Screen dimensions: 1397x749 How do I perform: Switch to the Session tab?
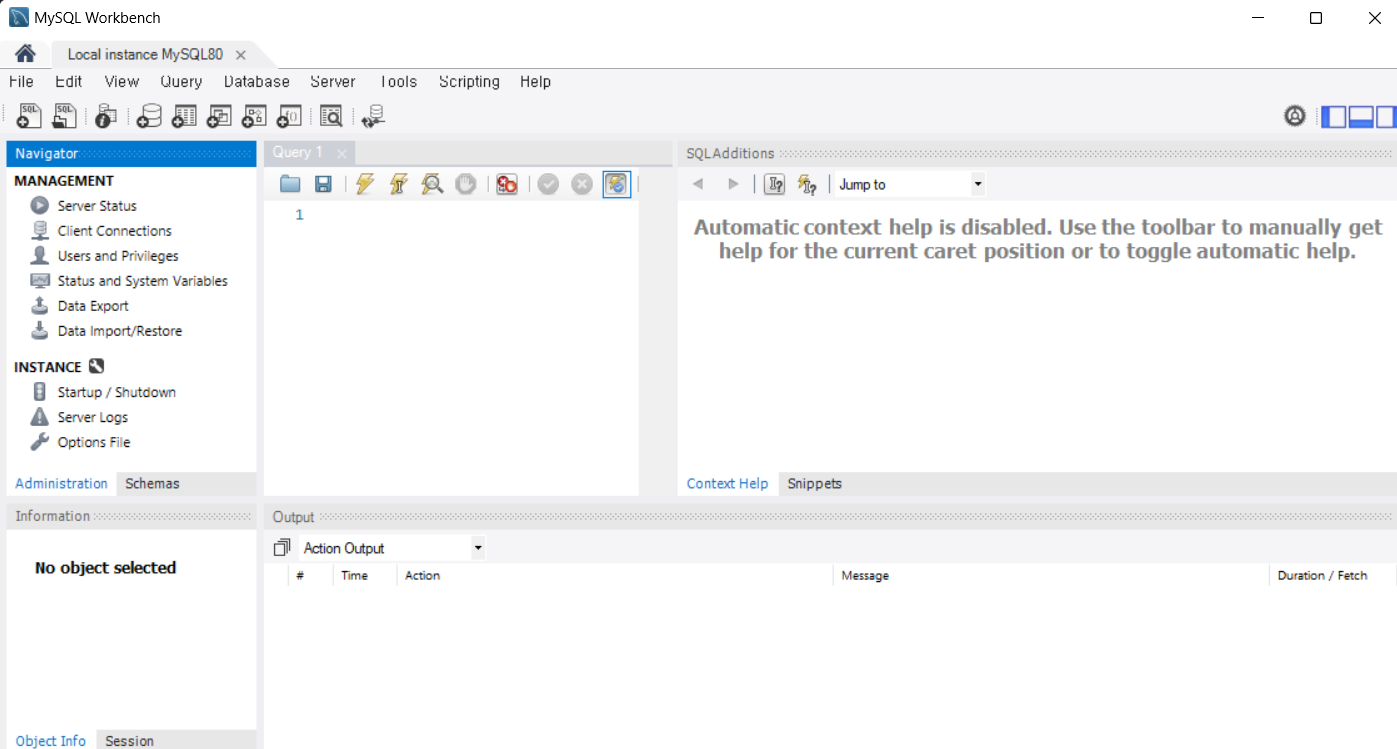(129, 741)
